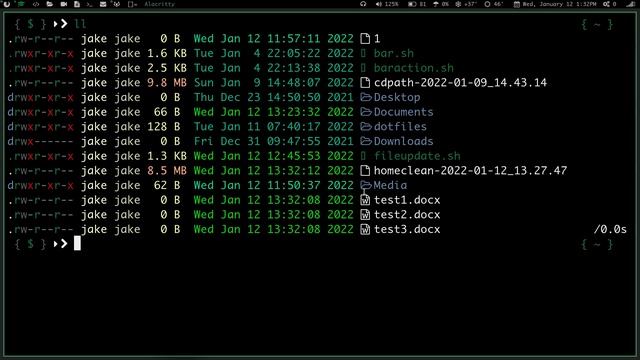Click the volume speaker icon showing 125%

click(378, 4)
